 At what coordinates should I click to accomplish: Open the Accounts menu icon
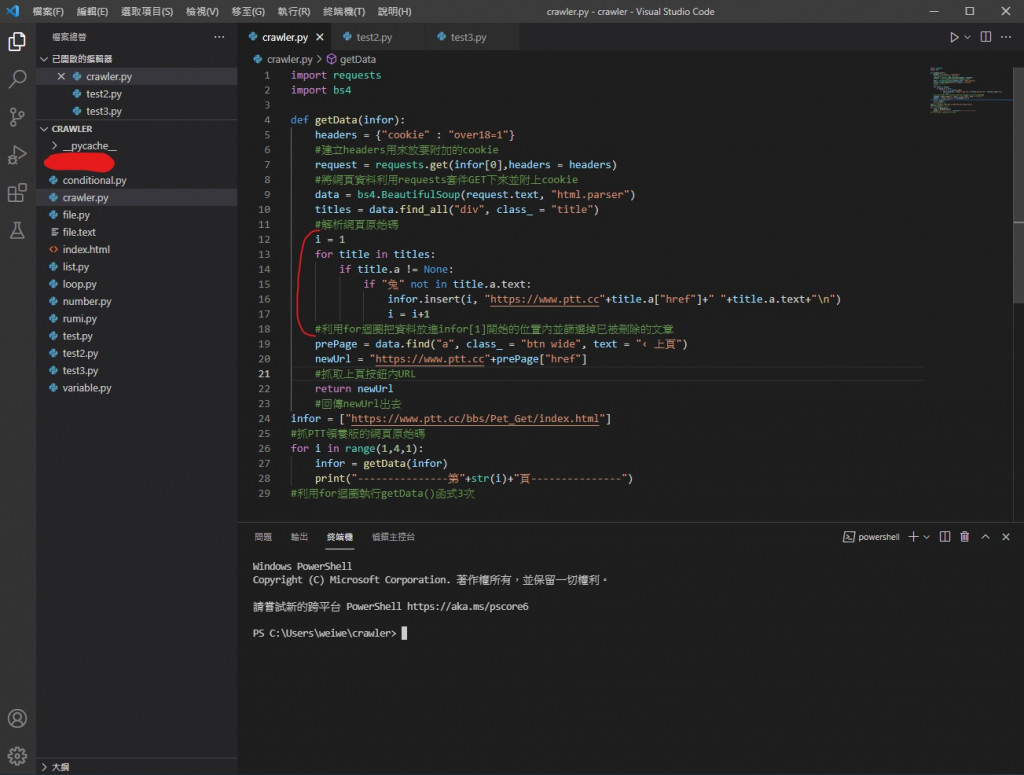click(17, 718)
